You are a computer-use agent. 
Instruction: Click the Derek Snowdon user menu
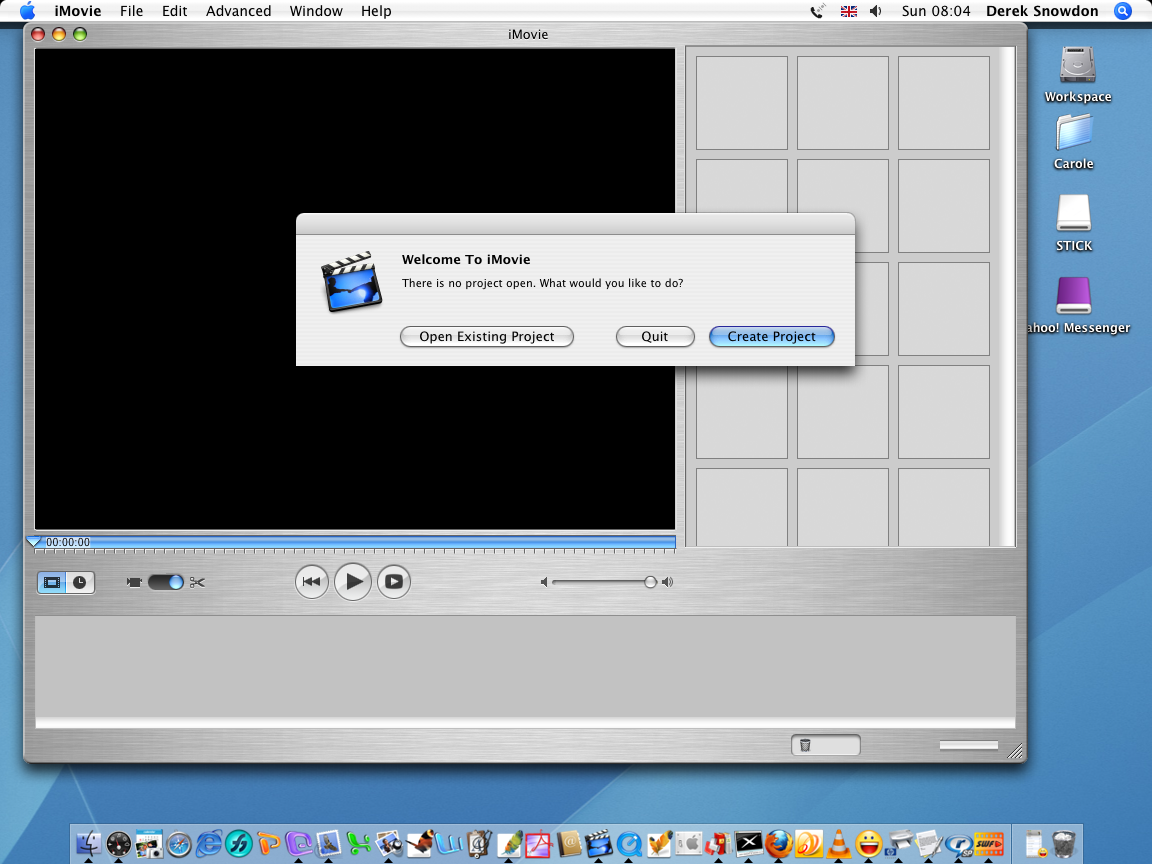click(x=1042, y=11)
